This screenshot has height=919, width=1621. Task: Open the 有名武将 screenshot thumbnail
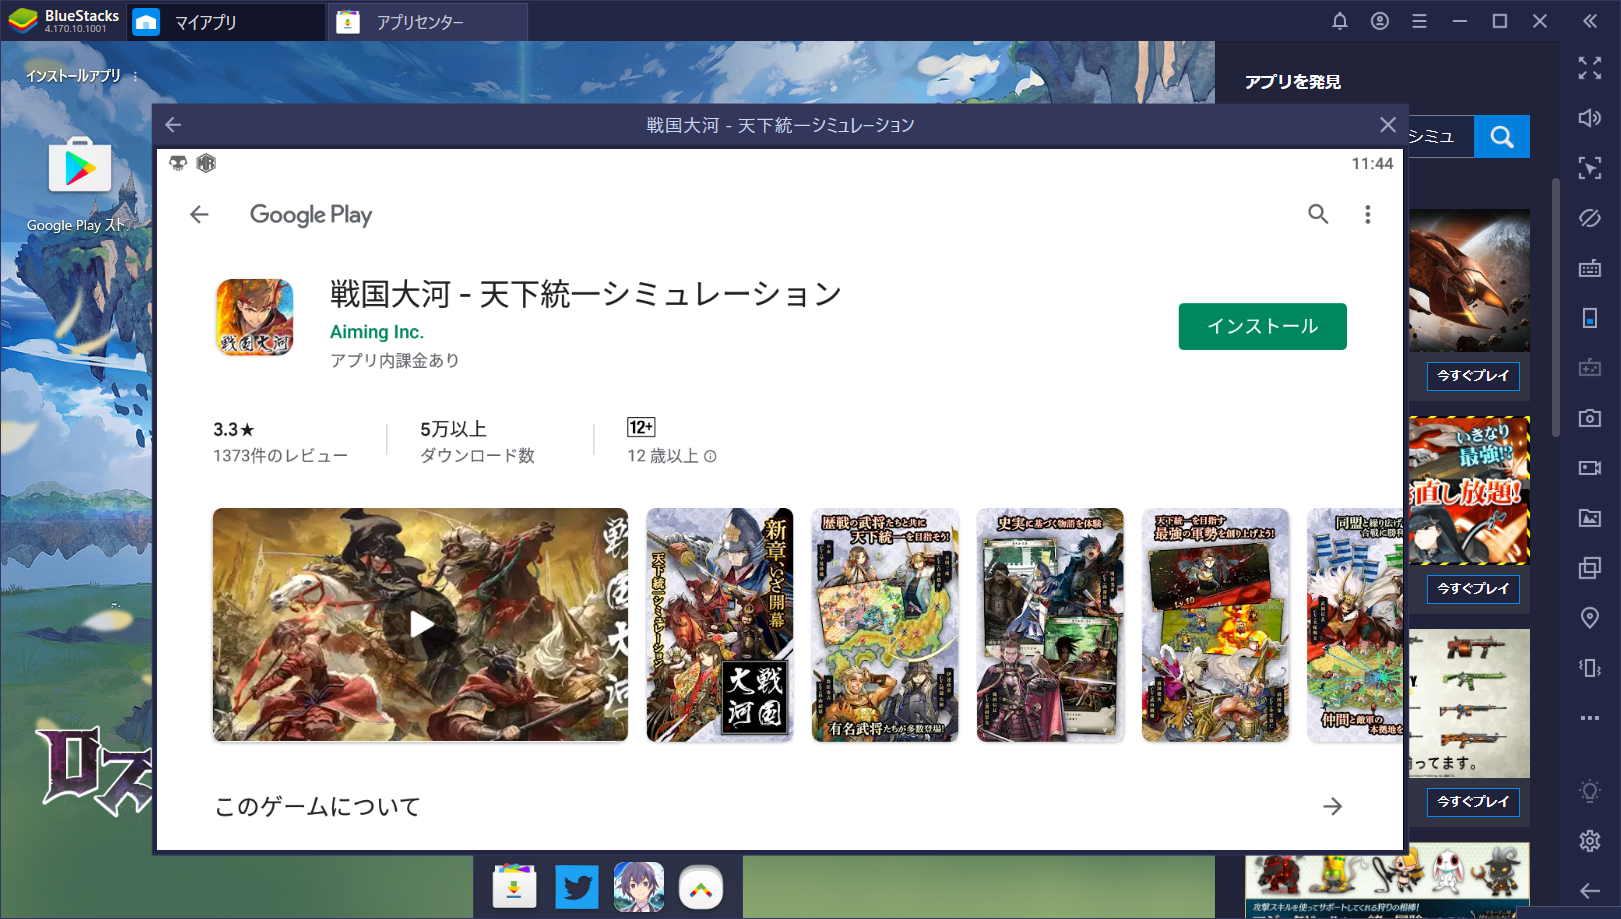(885, 625)
